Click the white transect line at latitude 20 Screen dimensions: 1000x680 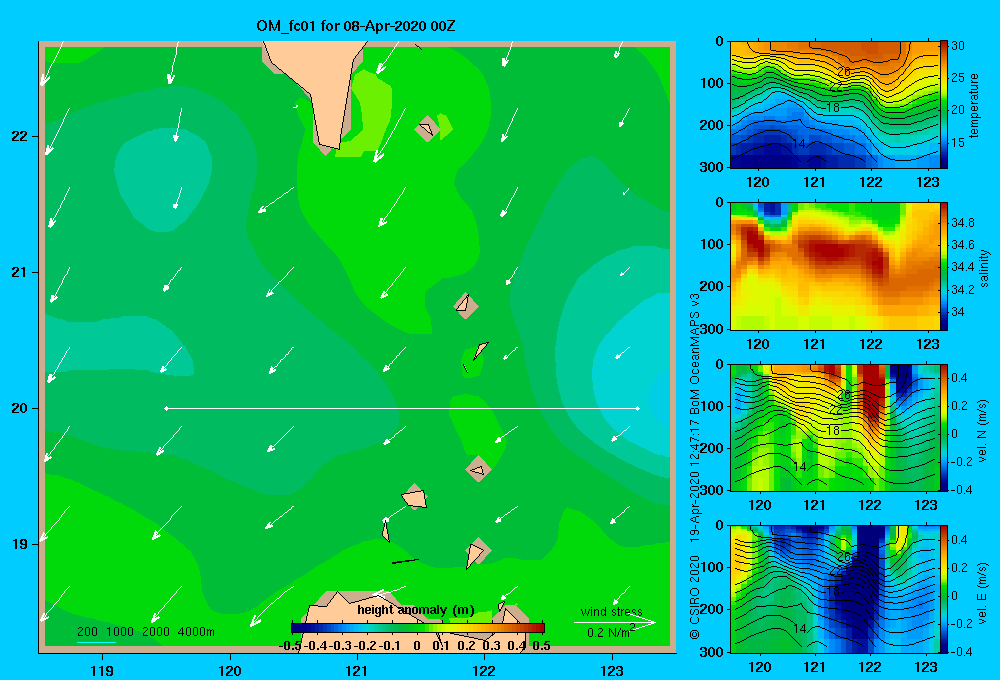coord(402,408)
